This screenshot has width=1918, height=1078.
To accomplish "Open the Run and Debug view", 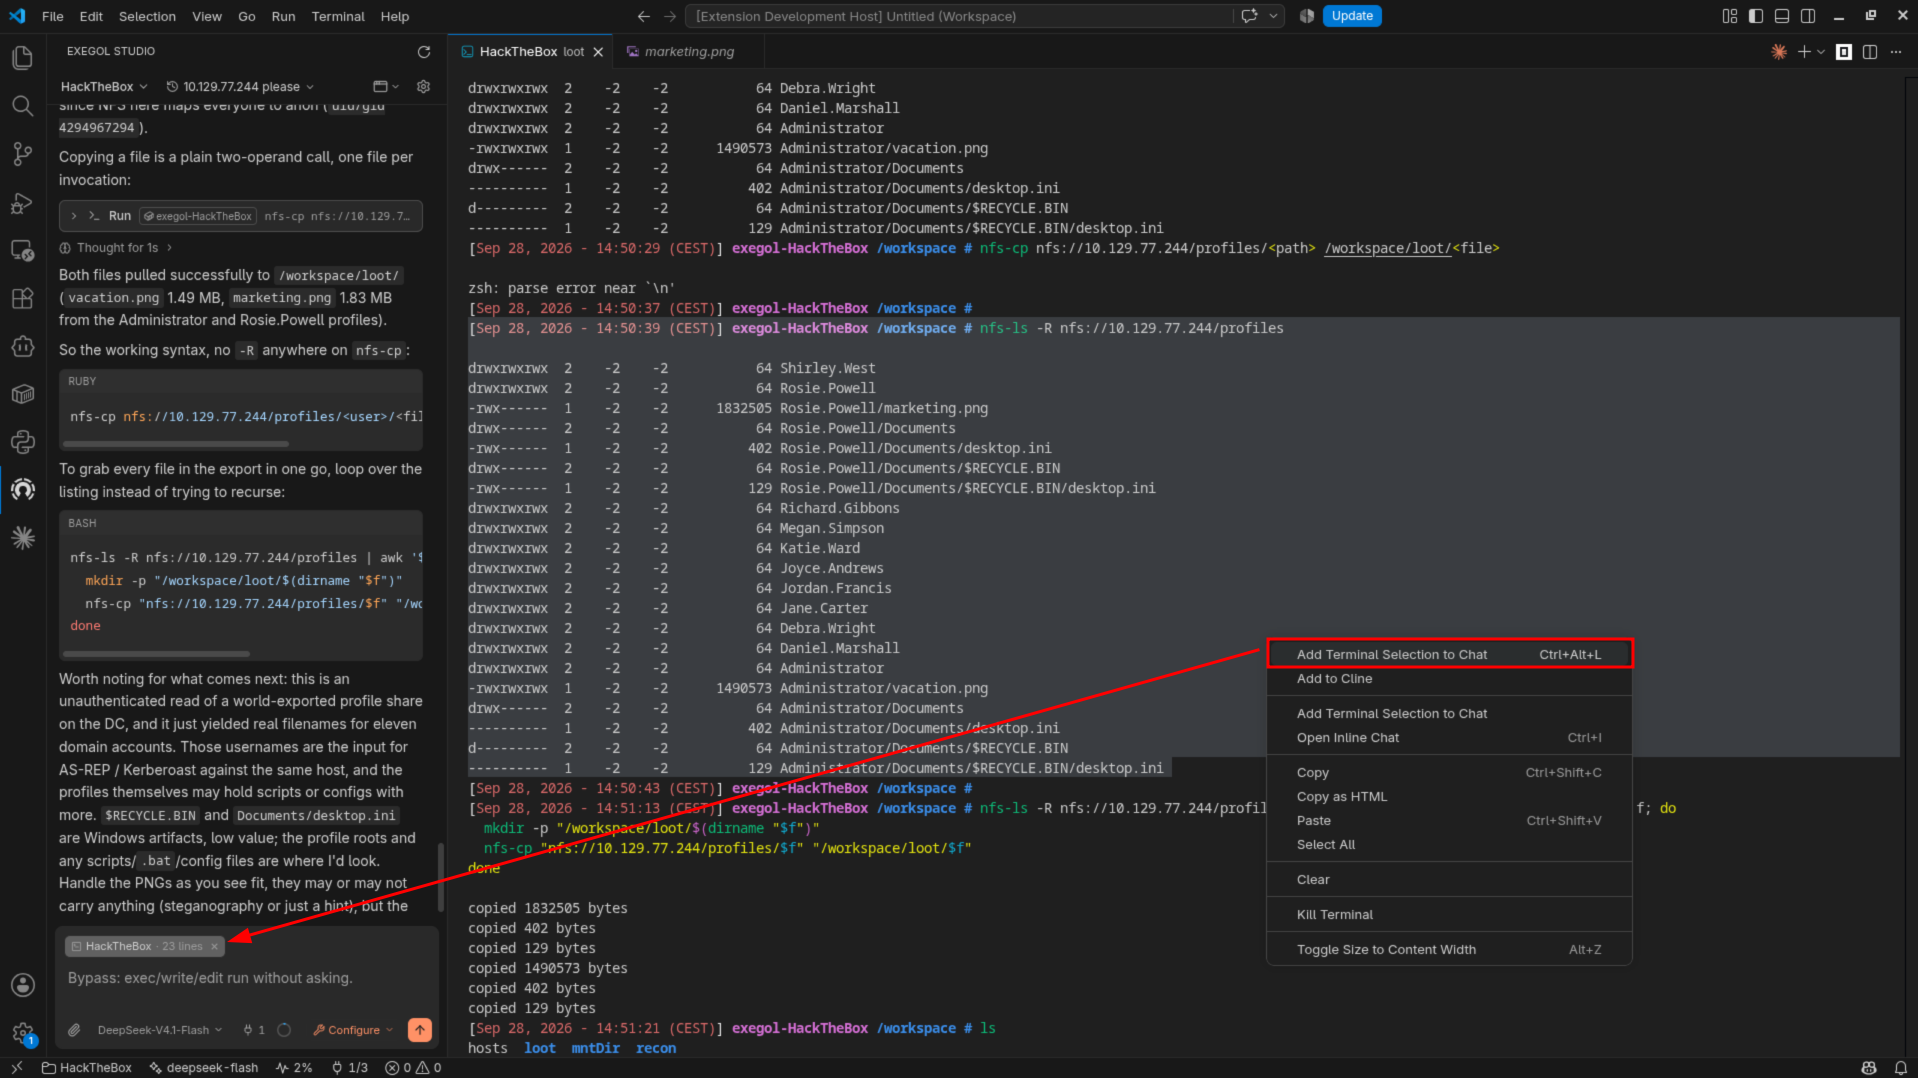I will [x=22, y=203].
